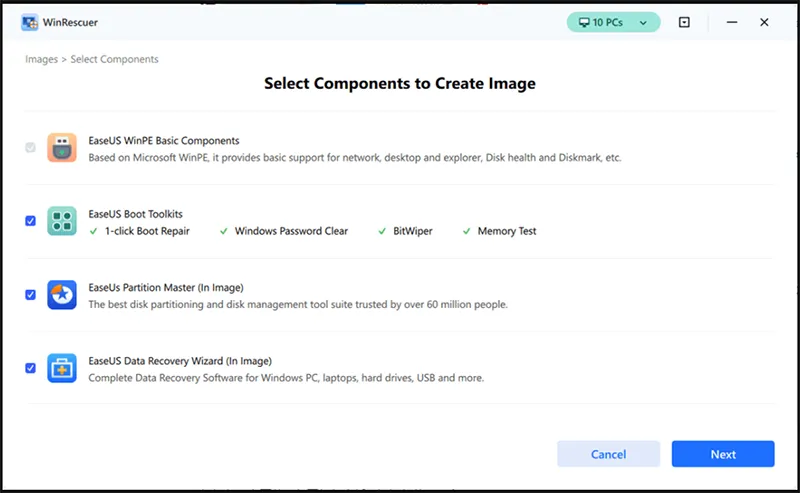Screen dimensions: 800x493
Task: Click the 'Complete Data Recovery Software' description
Action: [x=286, y=378]
